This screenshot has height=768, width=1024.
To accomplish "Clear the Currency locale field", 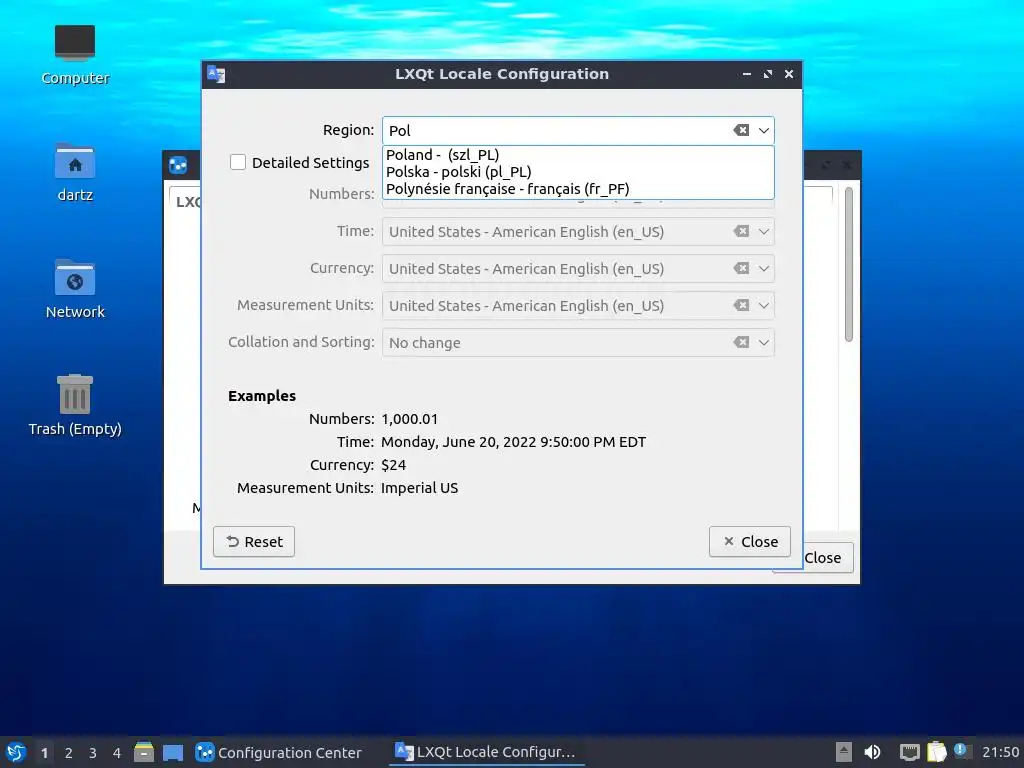I will pyautogui.click(x=741, y=268).
